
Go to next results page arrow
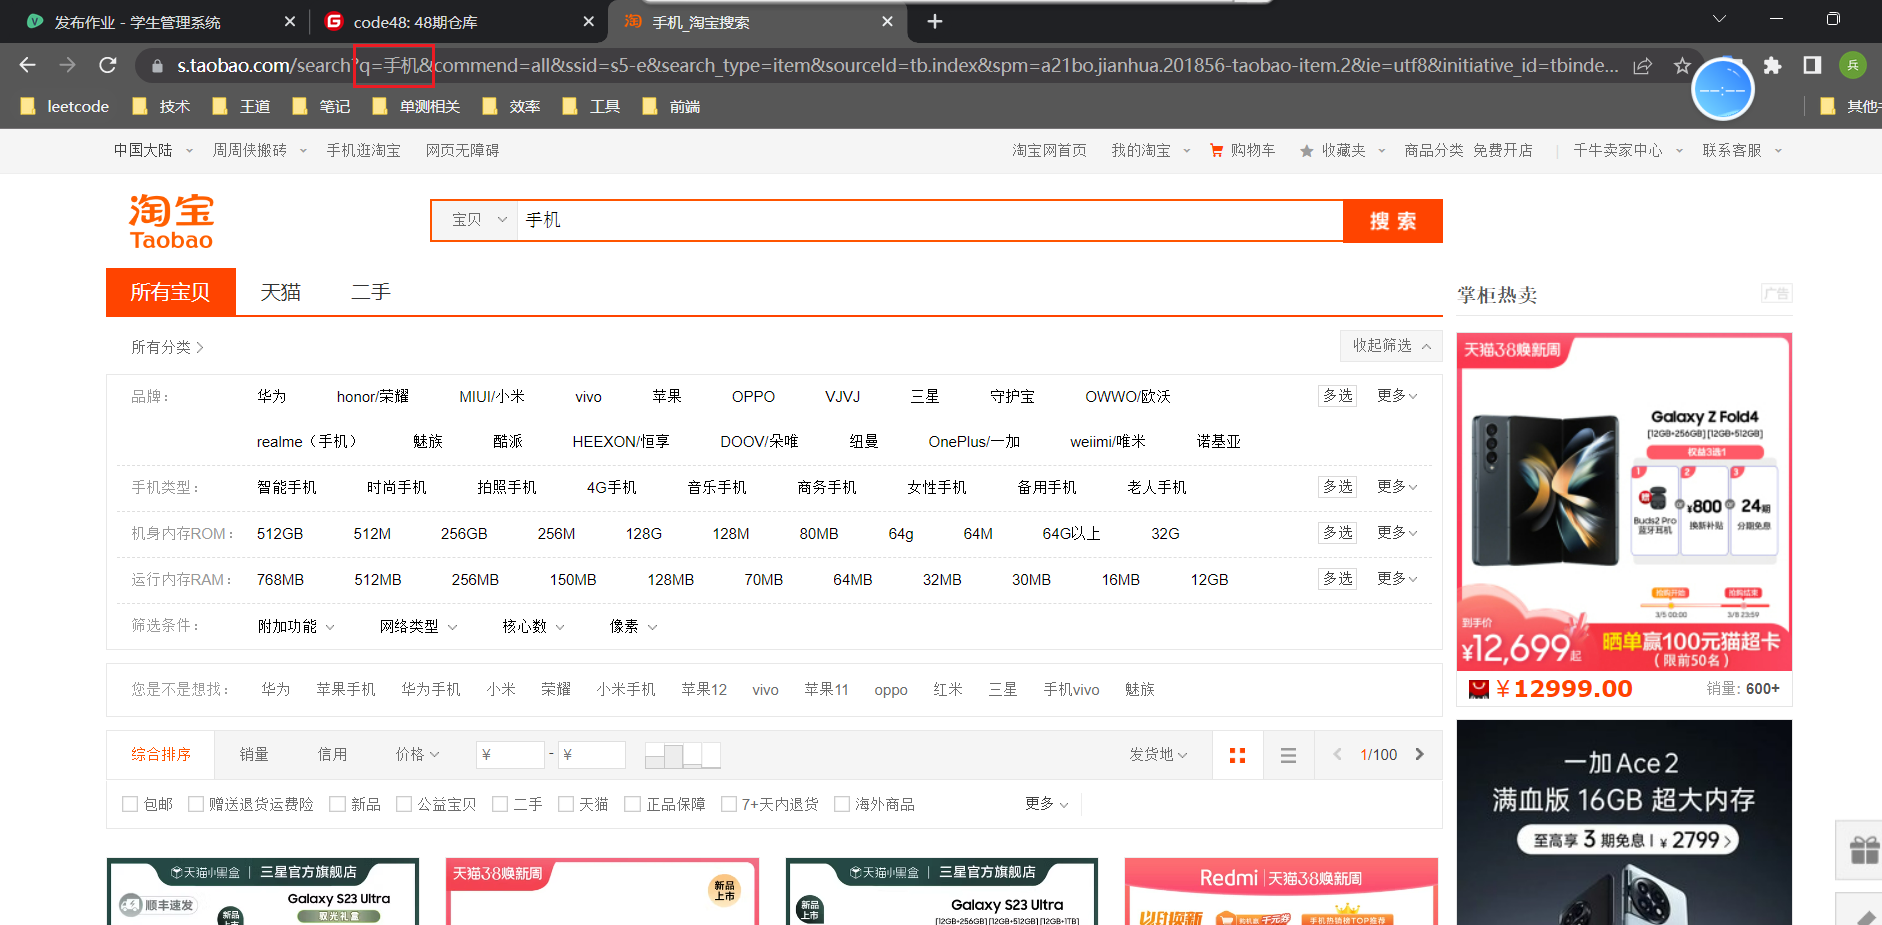[x=1419, y=754]
